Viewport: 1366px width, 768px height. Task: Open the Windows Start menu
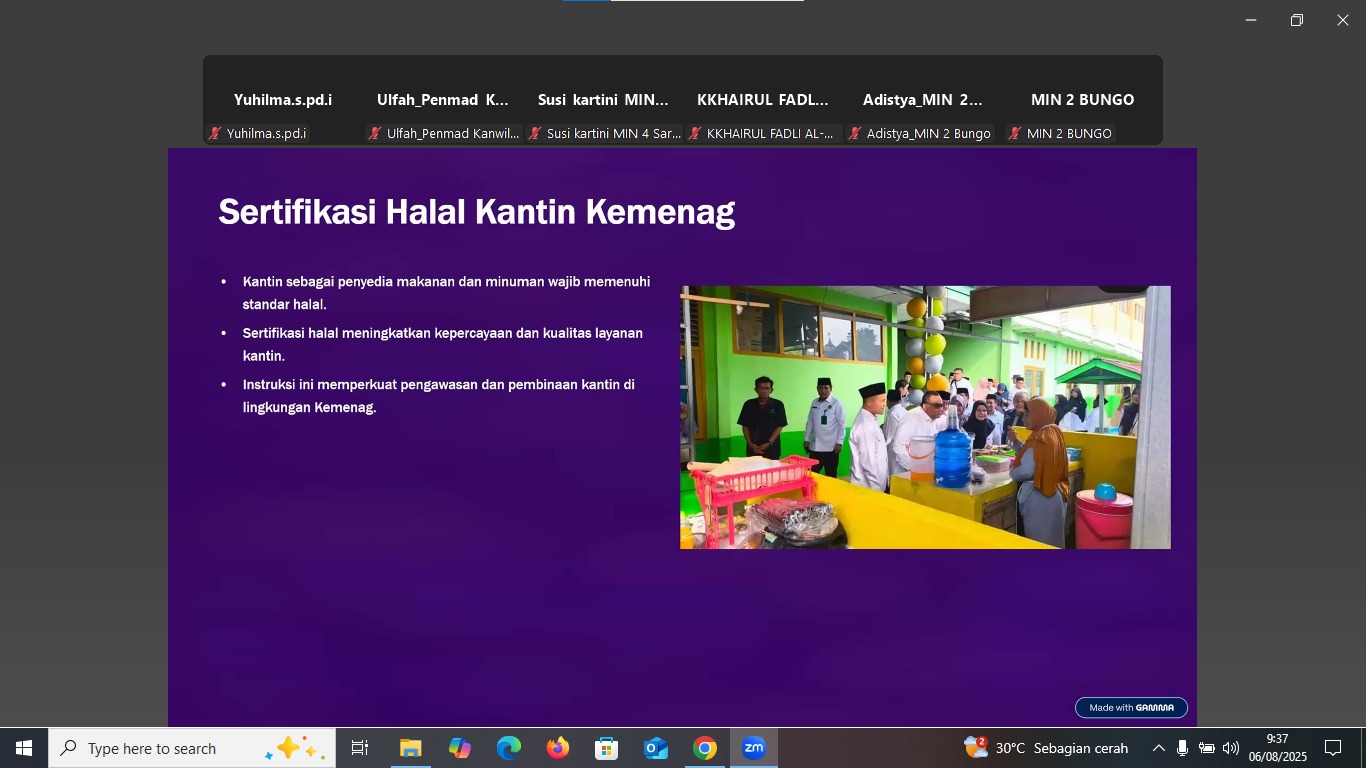click(24, 748)
